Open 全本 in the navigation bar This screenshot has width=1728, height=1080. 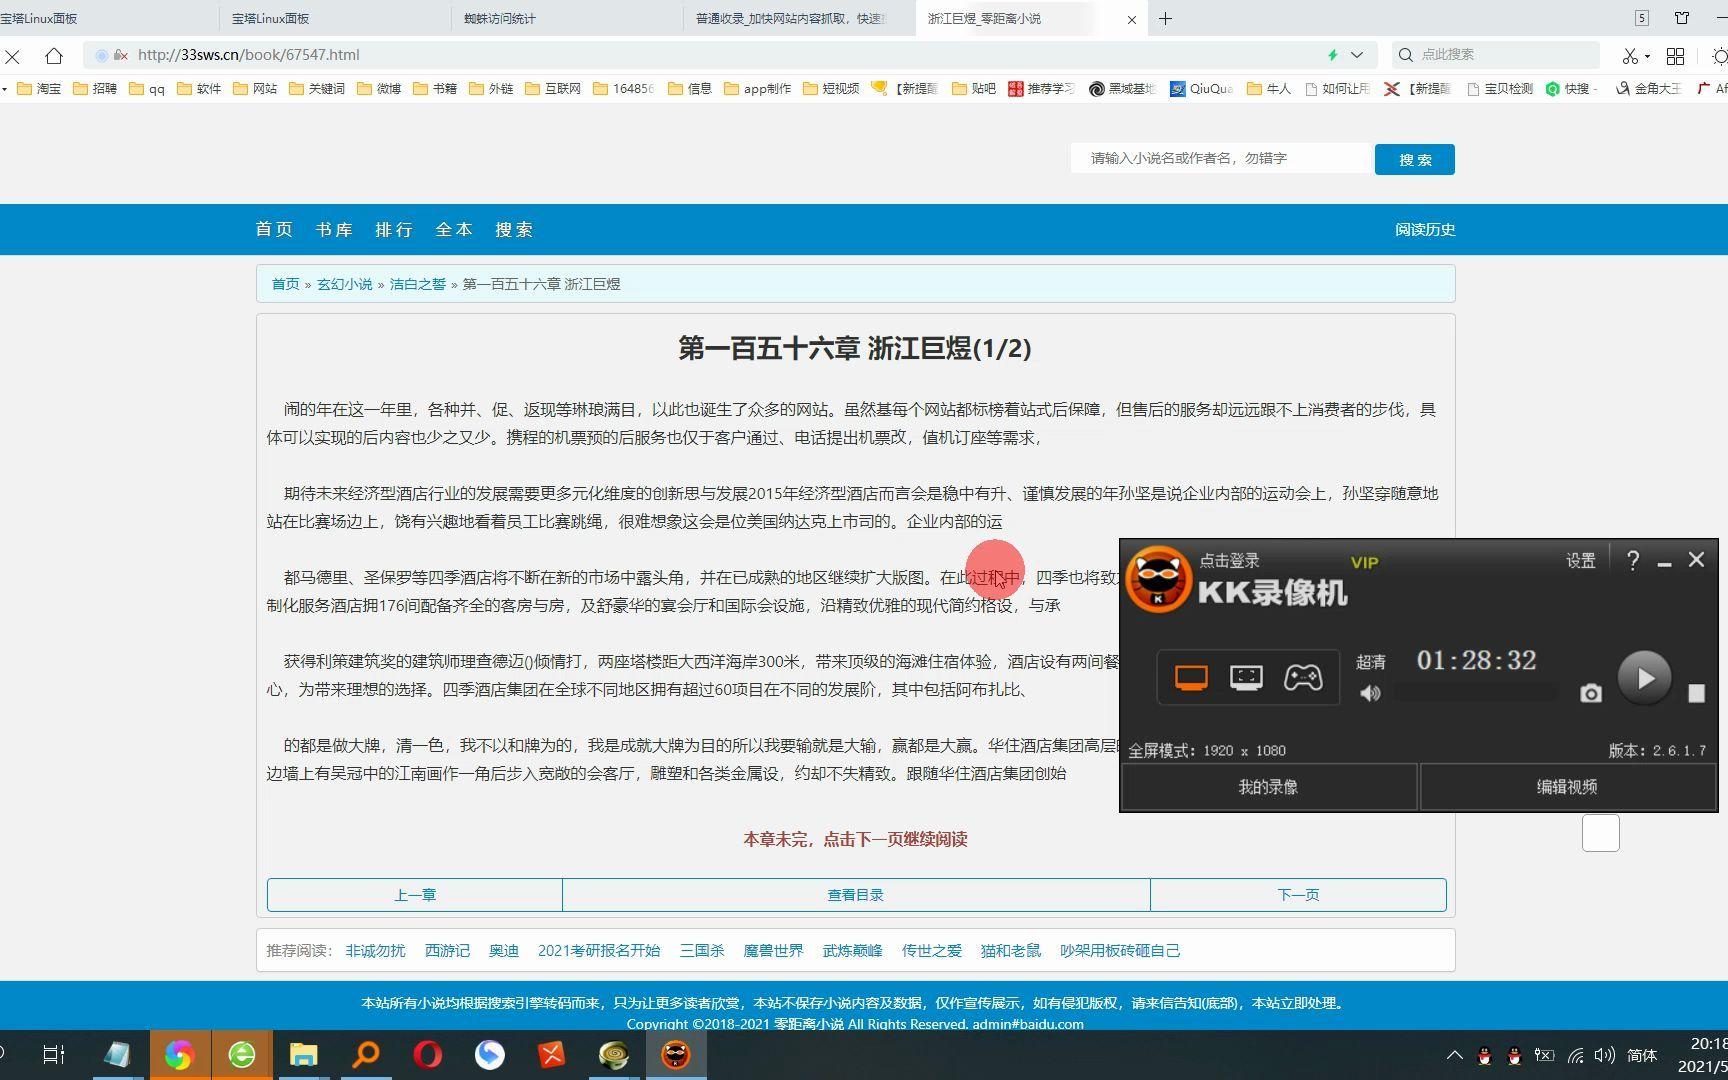click(454, 230)
